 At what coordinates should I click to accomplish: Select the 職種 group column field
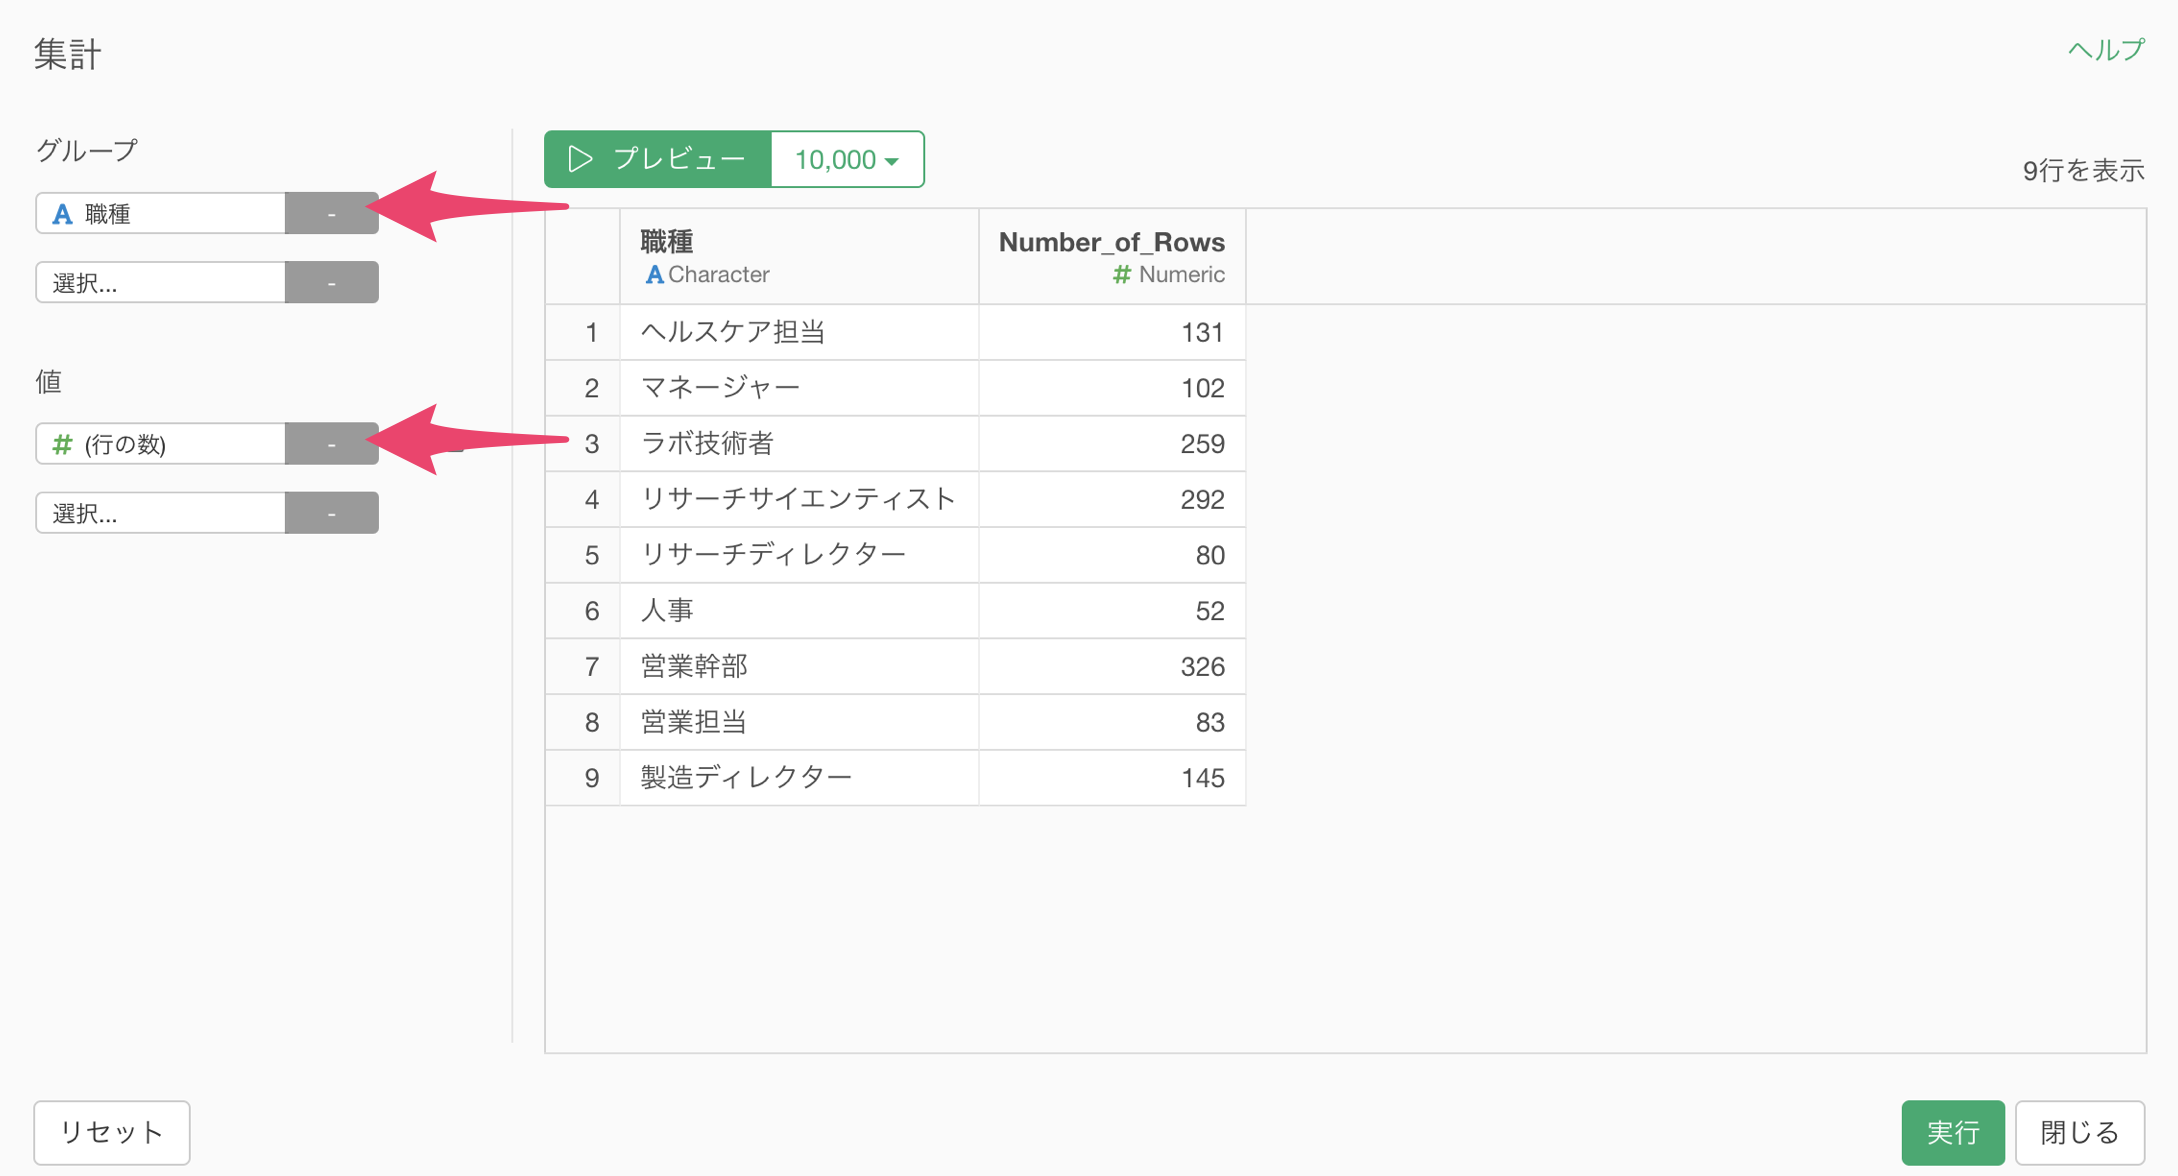pos(161,213)
